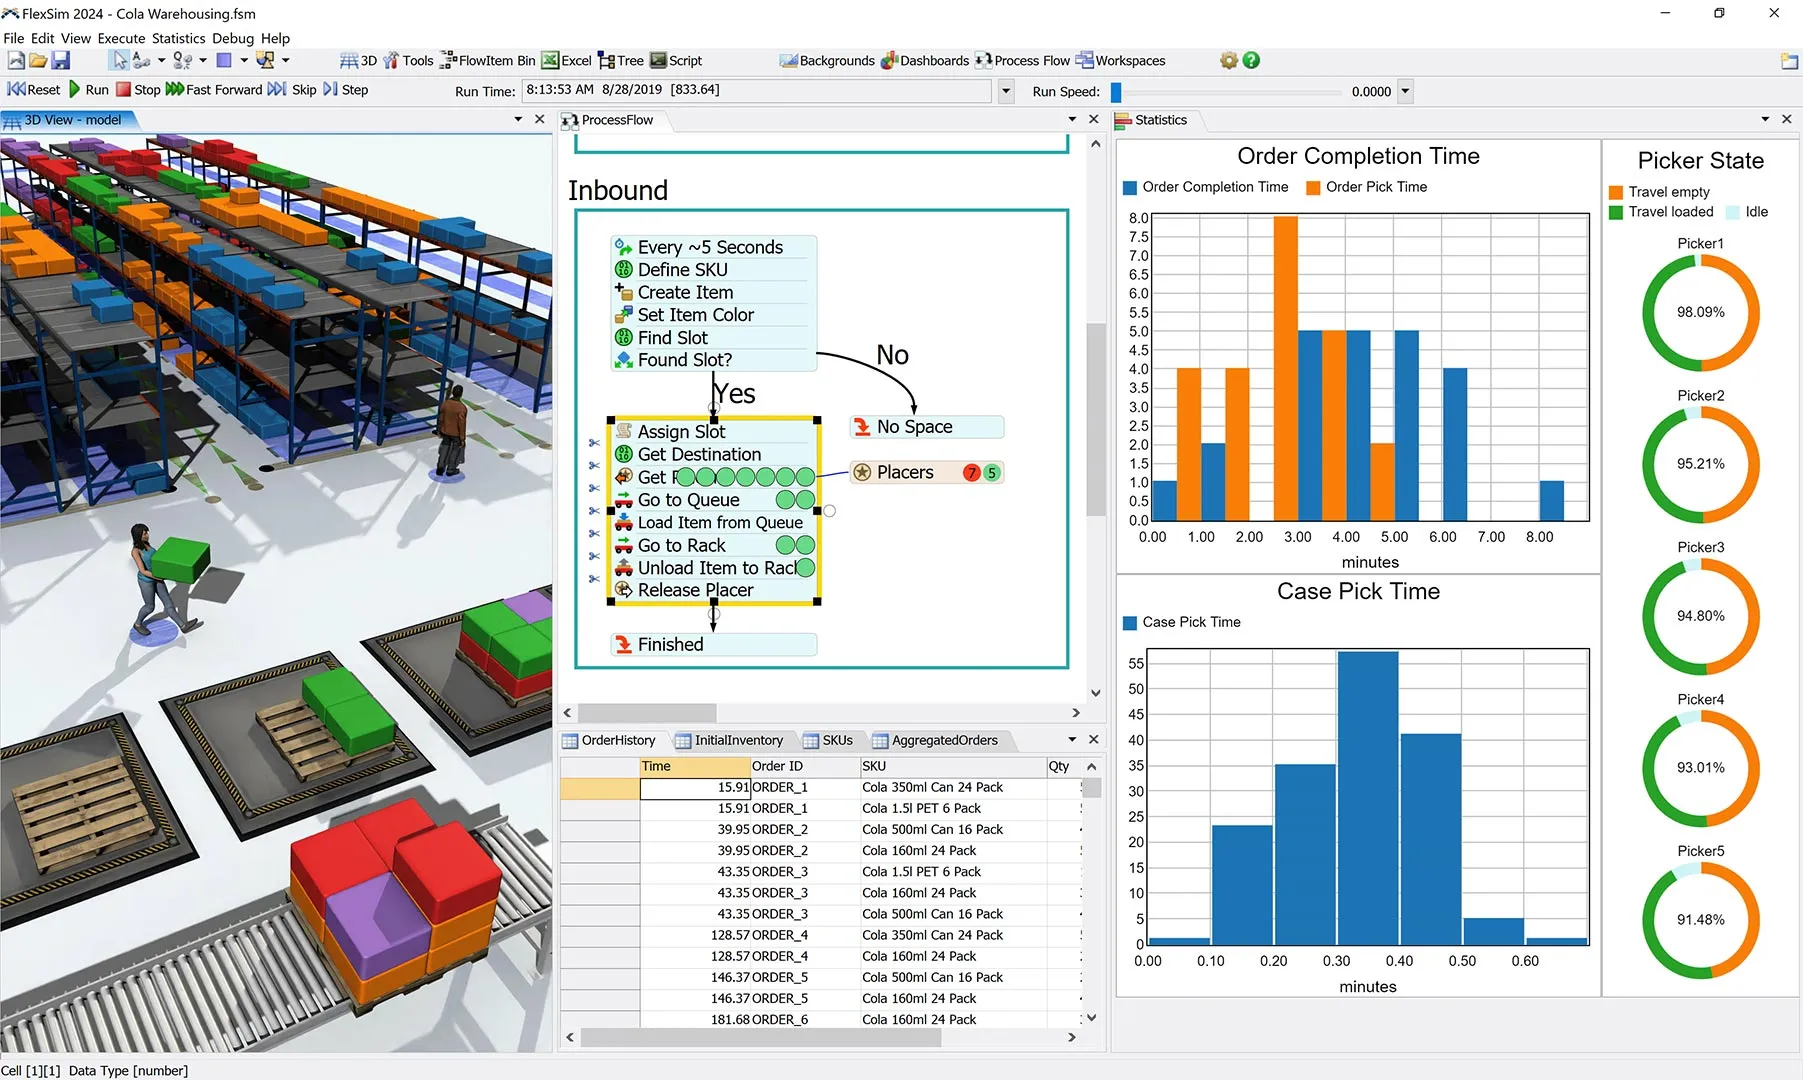This screenshot has height=1080, width=1803.
Task: Switch to the InitialInventory tab
Action: point(731,740)
